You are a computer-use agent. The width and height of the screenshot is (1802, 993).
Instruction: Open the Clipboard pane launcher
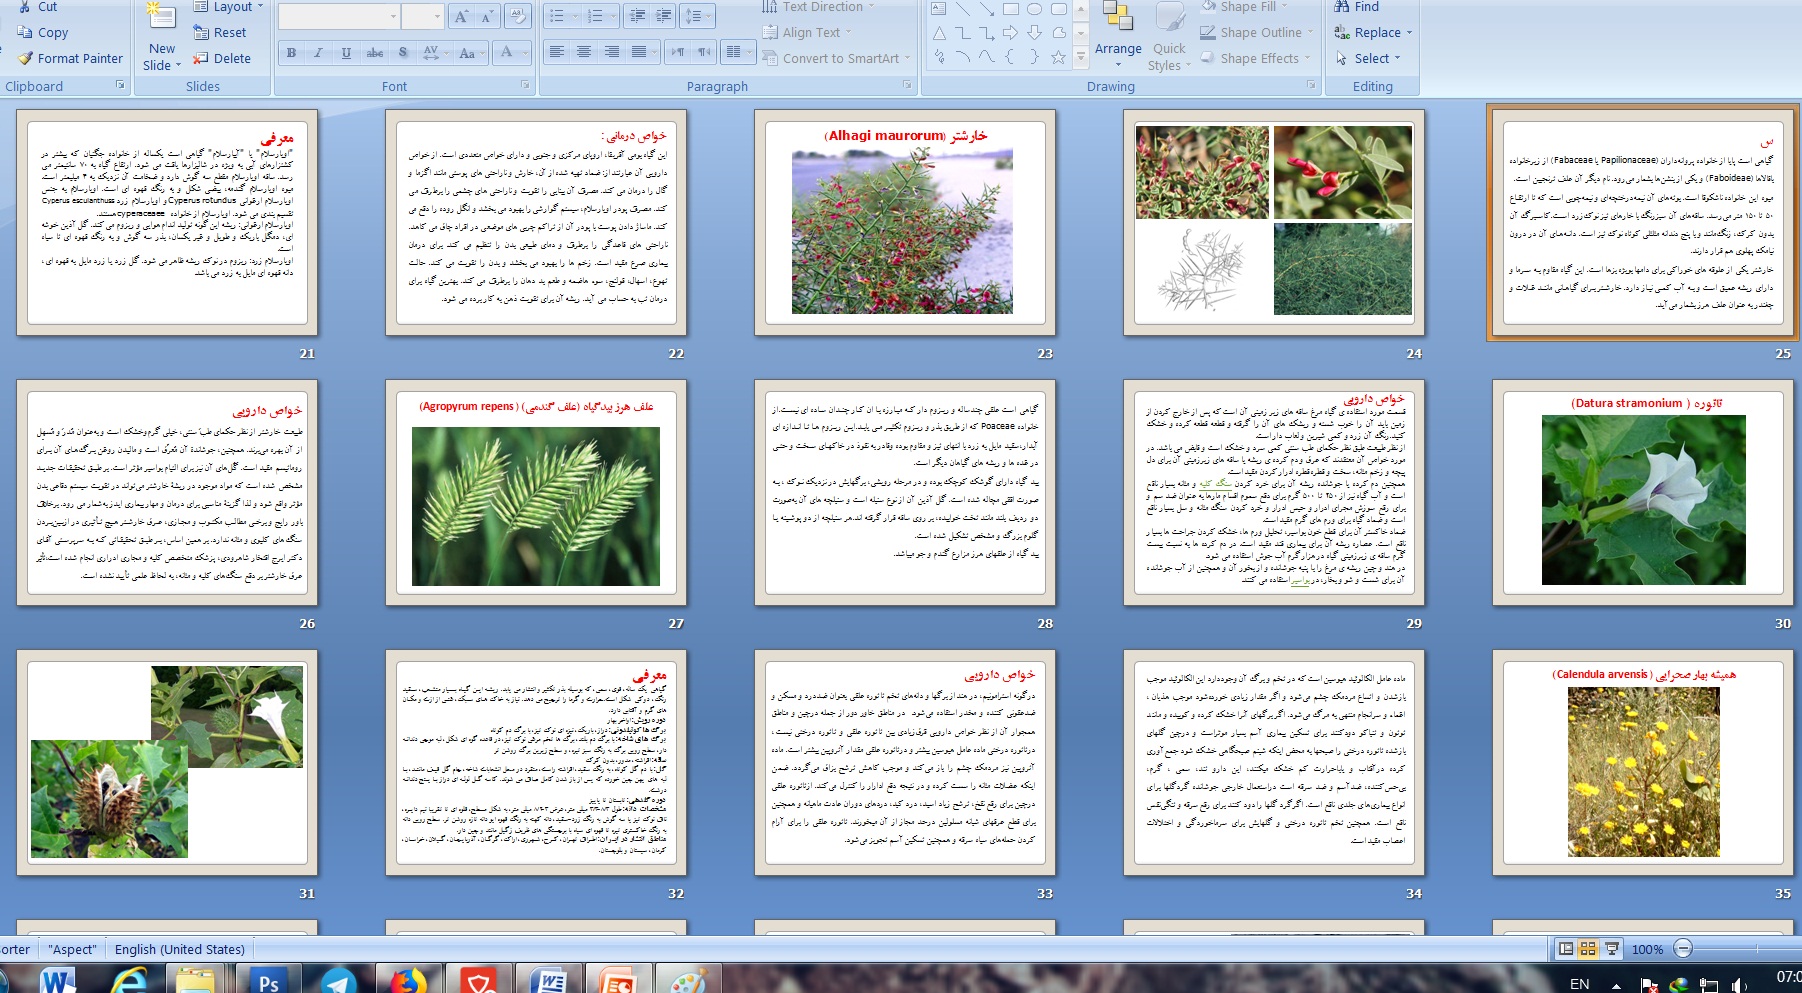(120, 85)
